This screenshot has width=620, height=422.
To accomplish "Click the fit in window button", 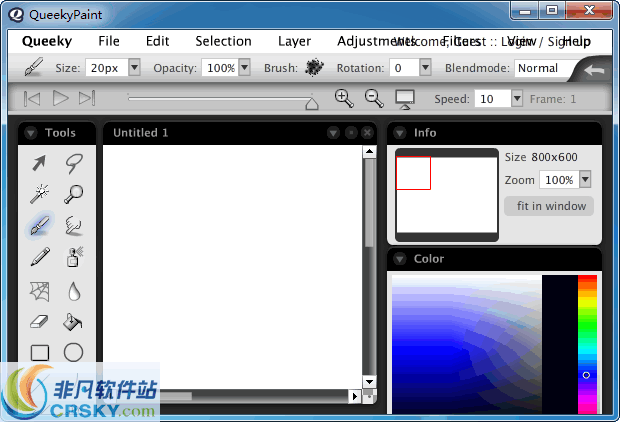I will tap(549, 206).
